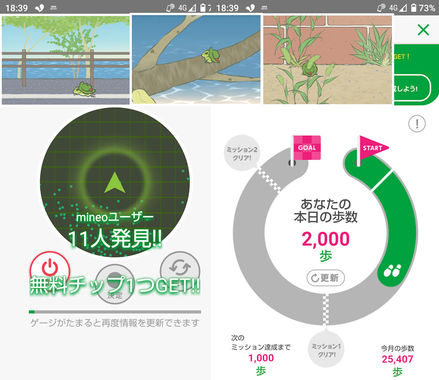Open the frog-by-the-brick-wall photo thumbnail
Image resolution: width=439 pixels, height=380 pixels.
(328, 60)
